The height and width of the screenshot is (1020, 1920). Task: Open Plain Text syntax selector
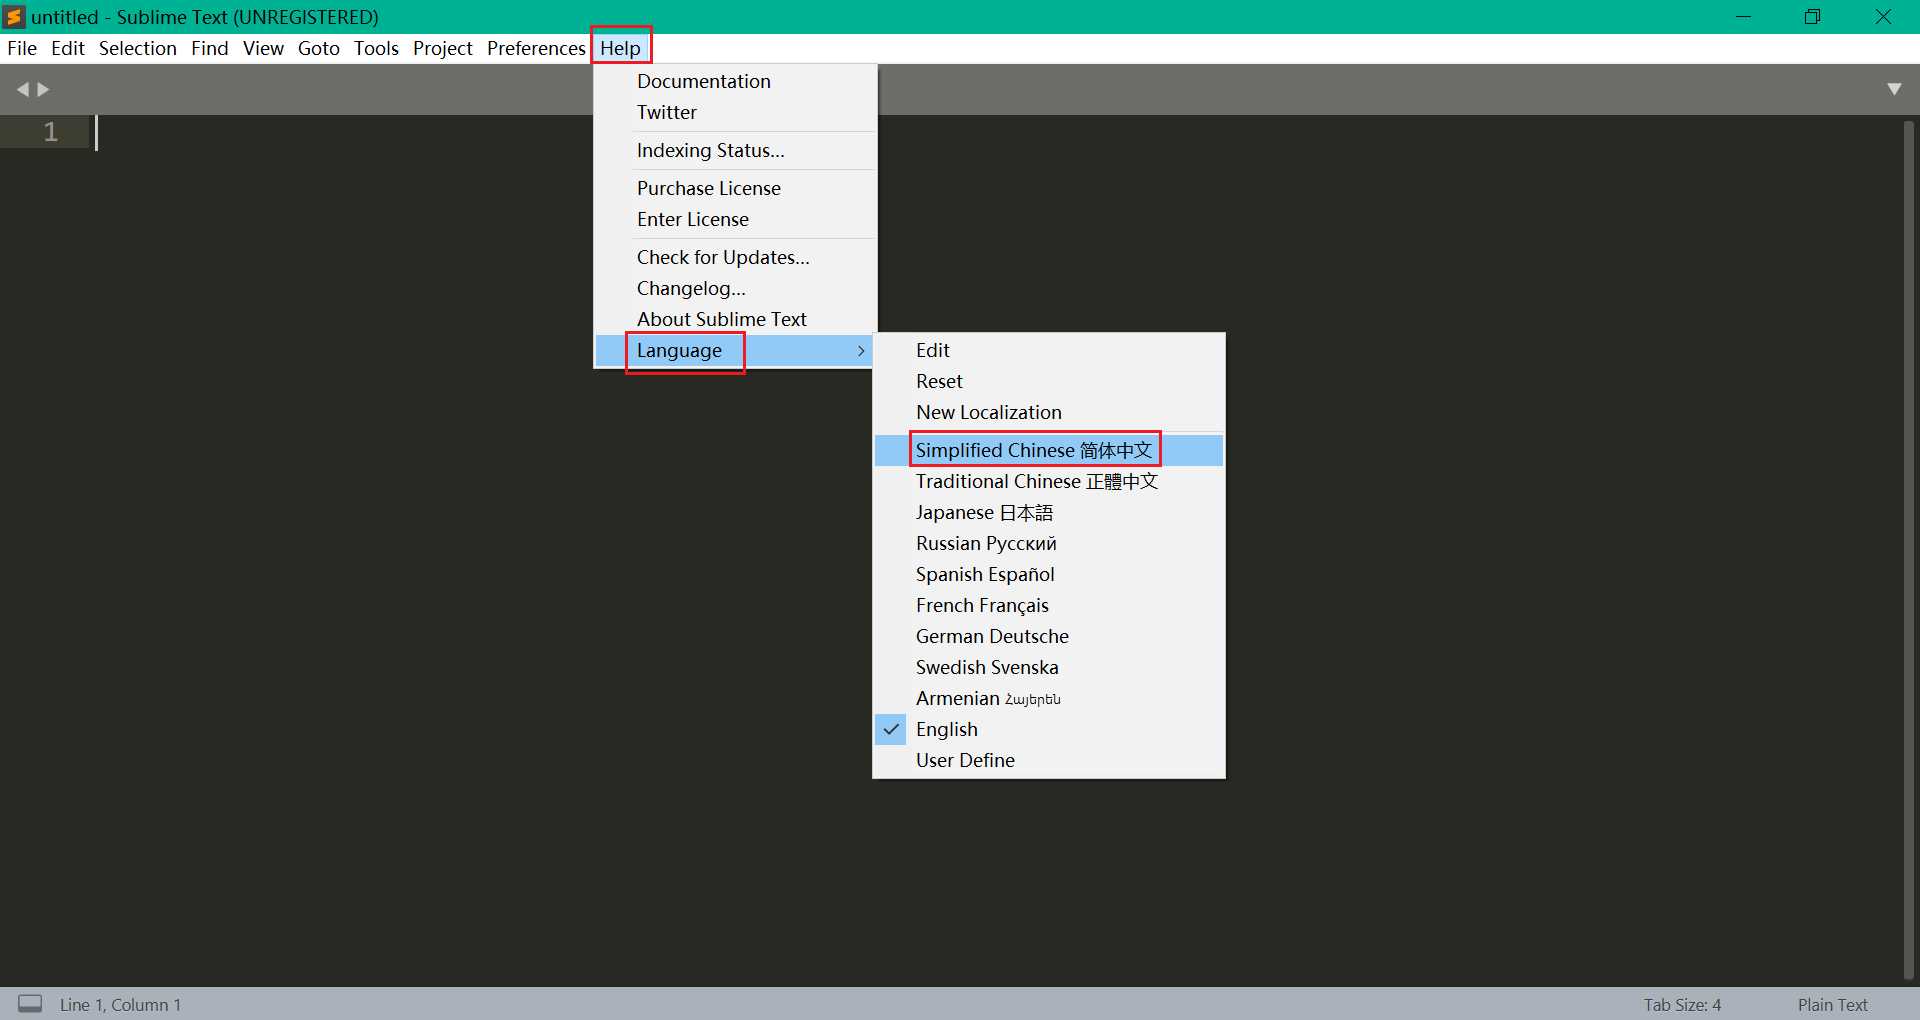[1832, 1004]
